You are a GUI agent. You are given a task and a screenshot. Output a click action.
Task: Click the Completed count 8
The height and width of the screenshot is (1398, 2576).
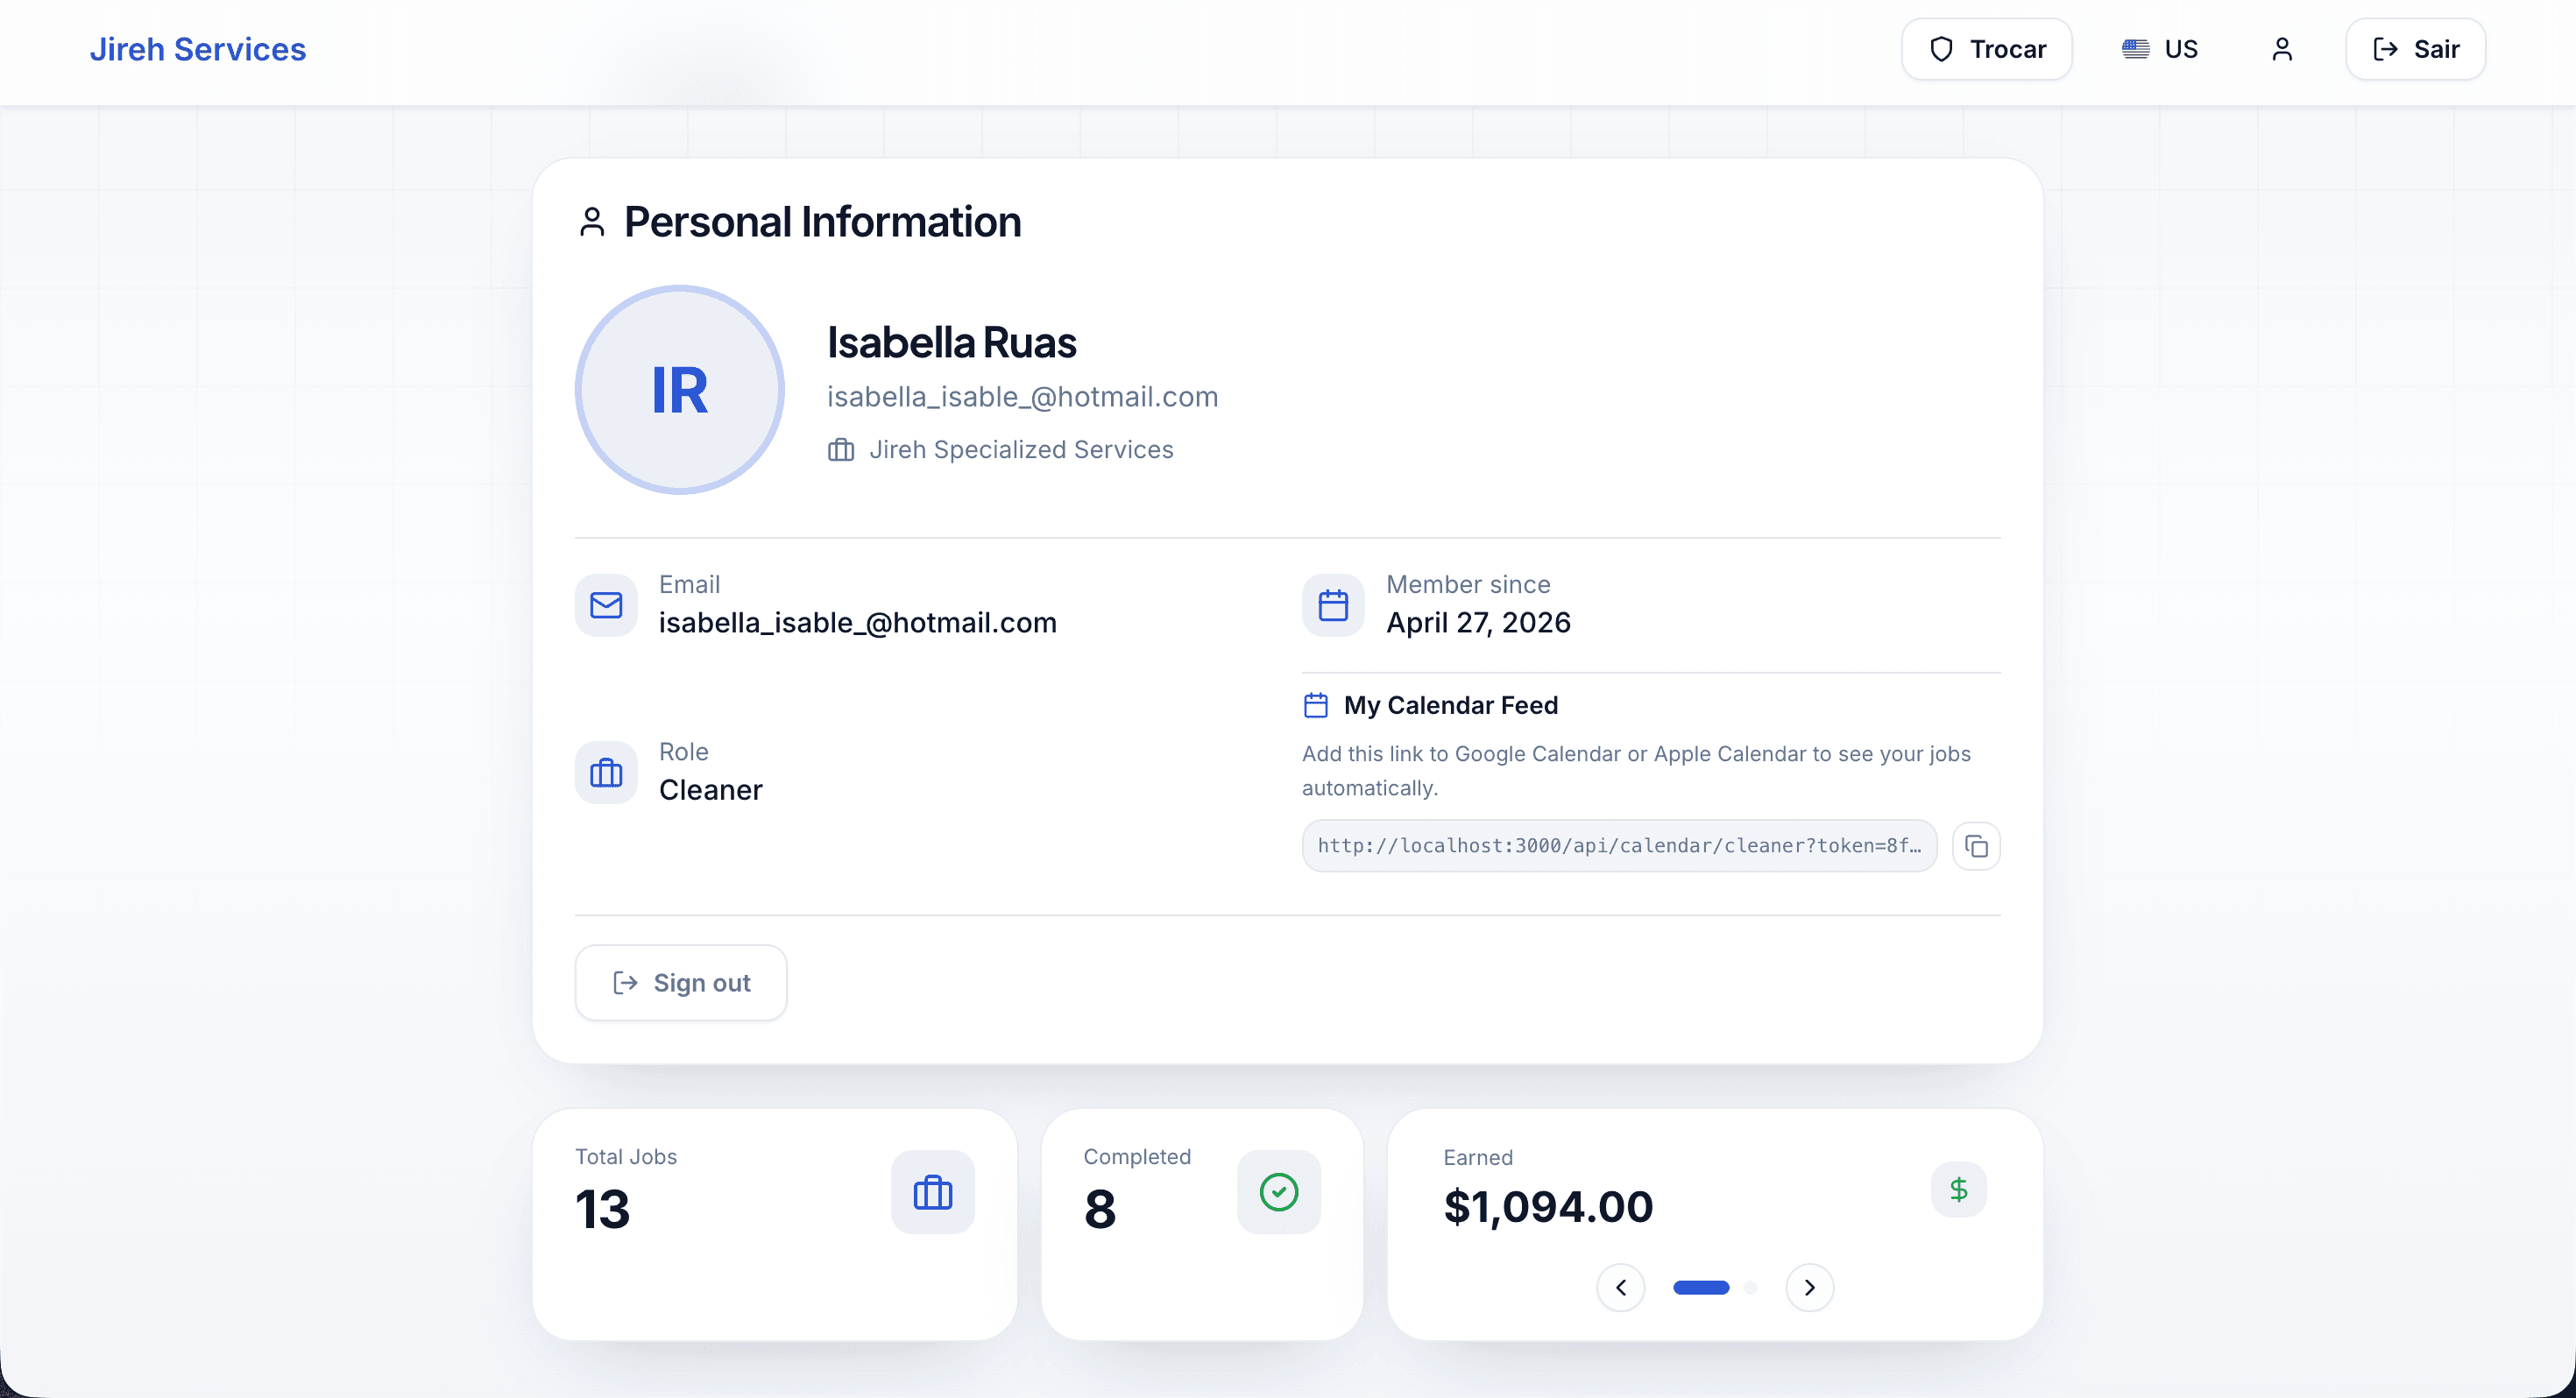[1100, 1209]
